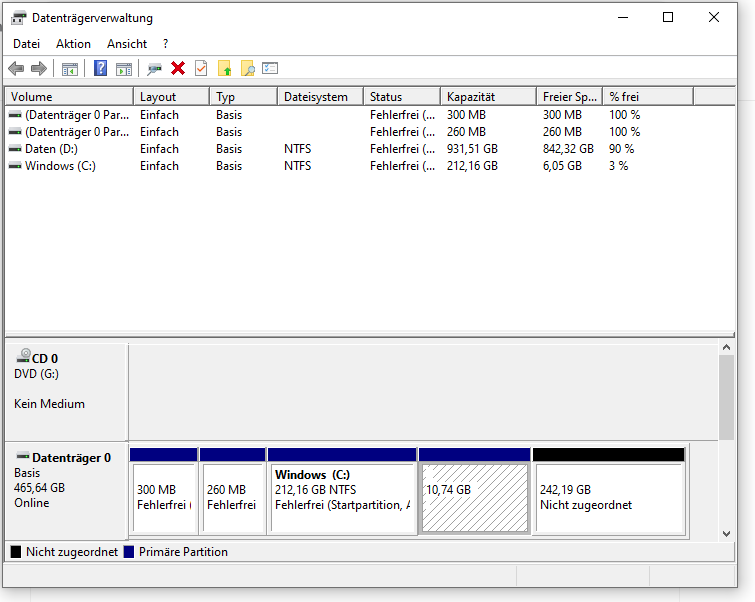The image size is (755, 602).
Task: Select the 300 MB capacity cell
Action: coord(466,115)
